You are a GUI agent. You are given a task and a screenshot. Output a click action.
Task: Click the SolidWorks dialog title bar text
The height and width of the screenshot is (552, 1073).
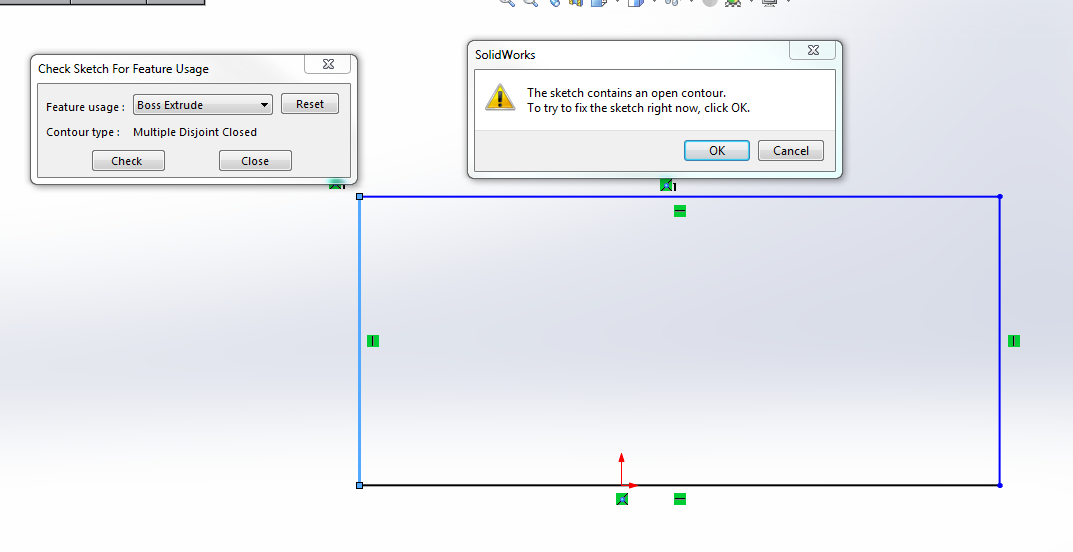[x=505, y=55]
